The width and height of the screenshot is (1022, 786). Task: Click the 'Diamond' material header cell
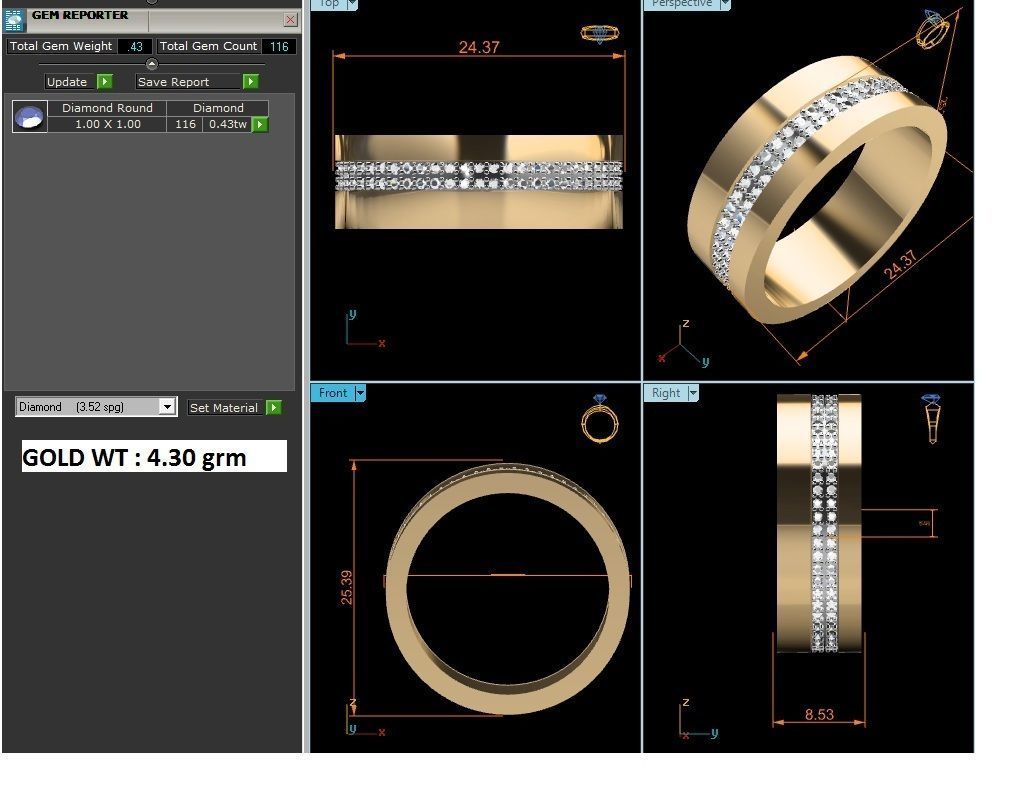coord(218,108)
